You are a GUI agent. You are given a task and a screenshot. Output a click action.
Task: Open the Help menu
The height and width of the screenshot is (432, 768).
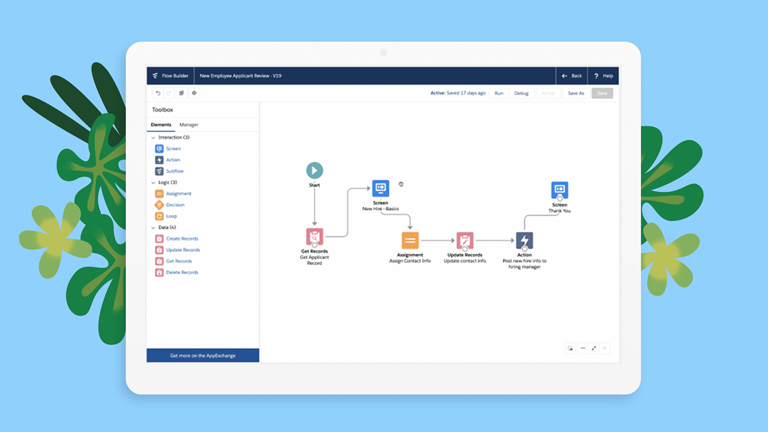[603, 76]
